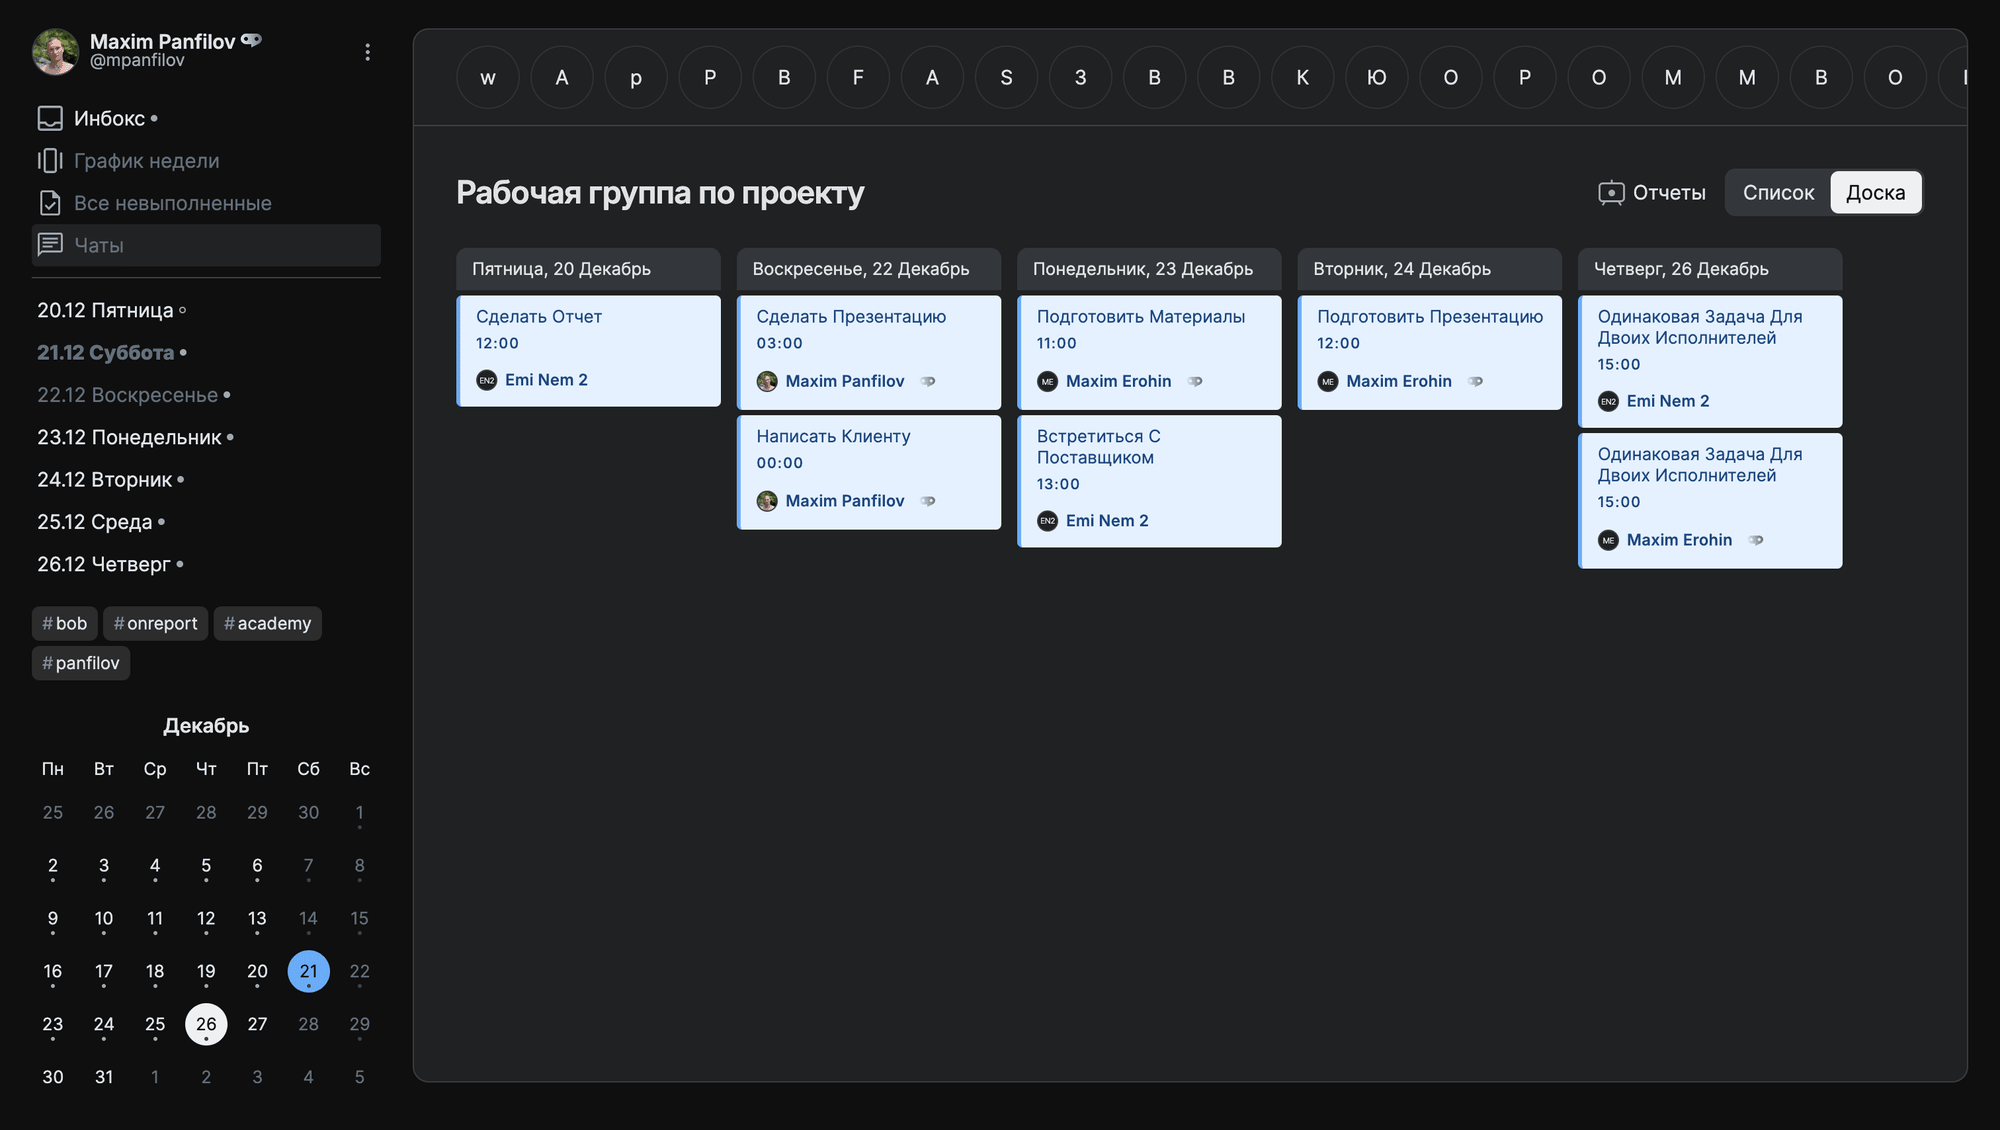2000x1130 pixels.
Task: Open the Встретиться С Поставщиком task card
Action: pyautogui.click(x=1148, y=470)
